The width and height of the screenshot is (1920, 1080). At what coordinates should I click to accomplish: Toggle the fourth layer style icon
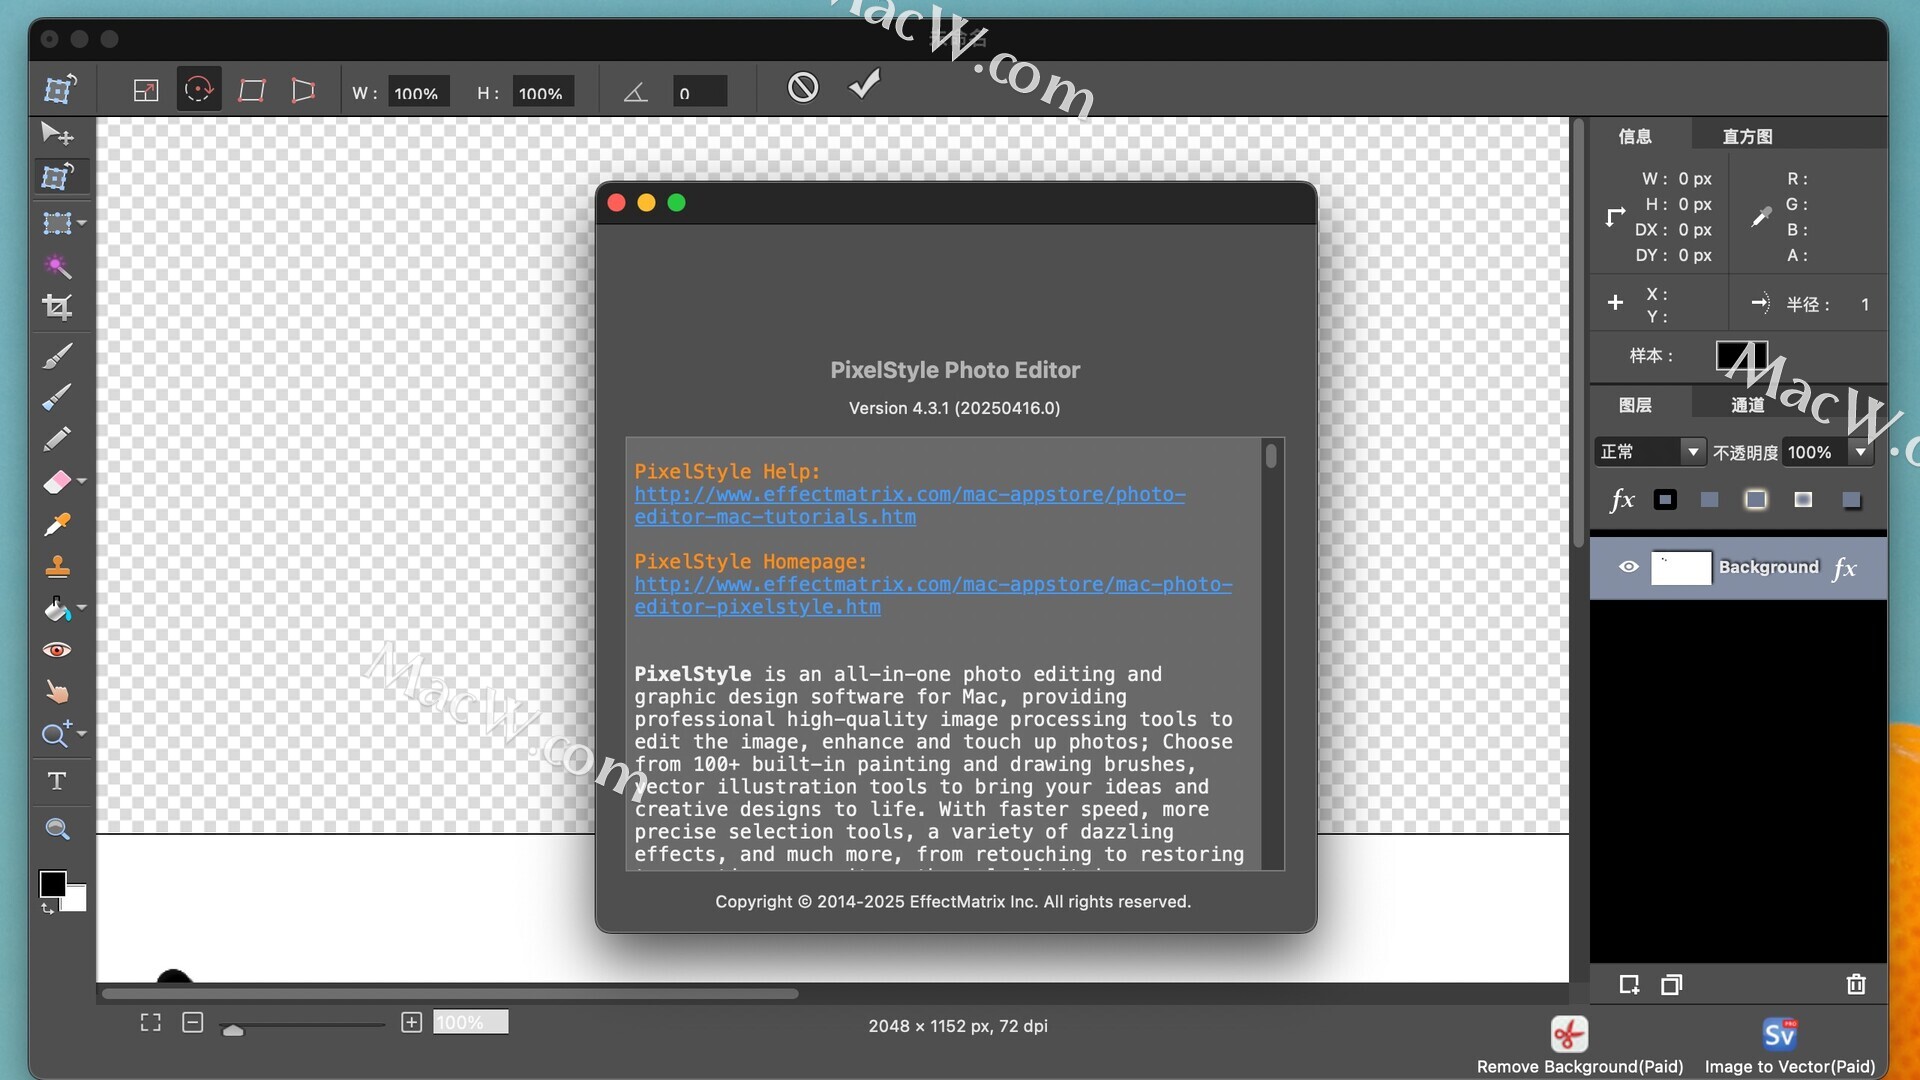[x=1803, y=500]
